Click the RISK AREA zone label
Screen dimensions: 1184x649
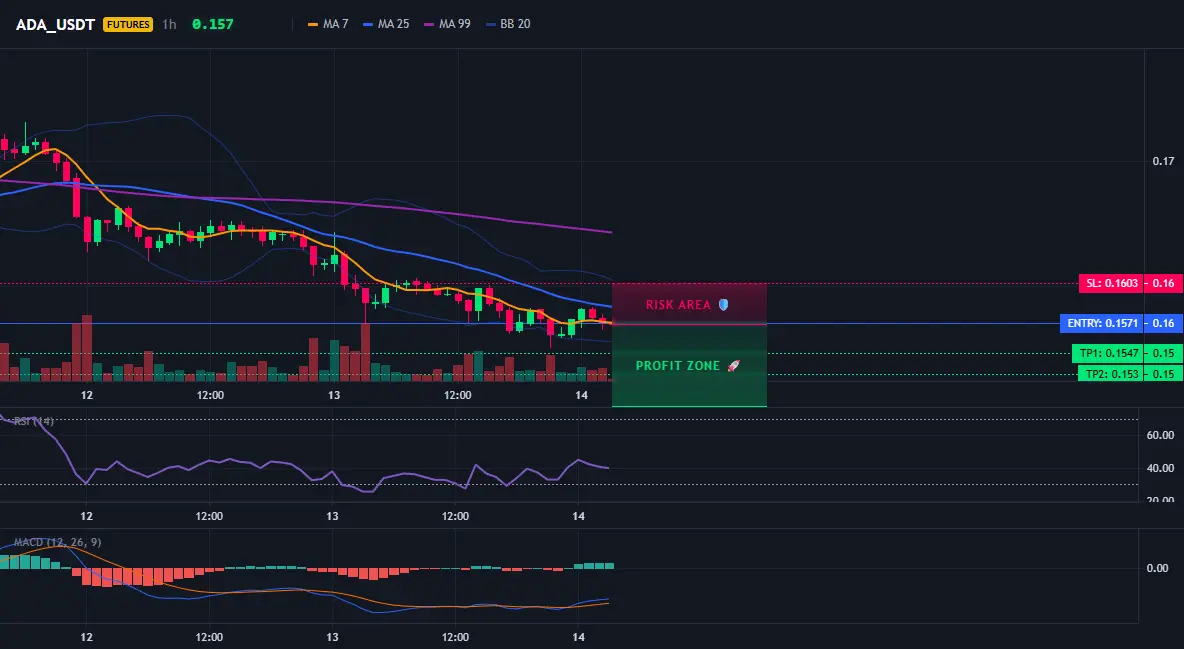point(678,304)
